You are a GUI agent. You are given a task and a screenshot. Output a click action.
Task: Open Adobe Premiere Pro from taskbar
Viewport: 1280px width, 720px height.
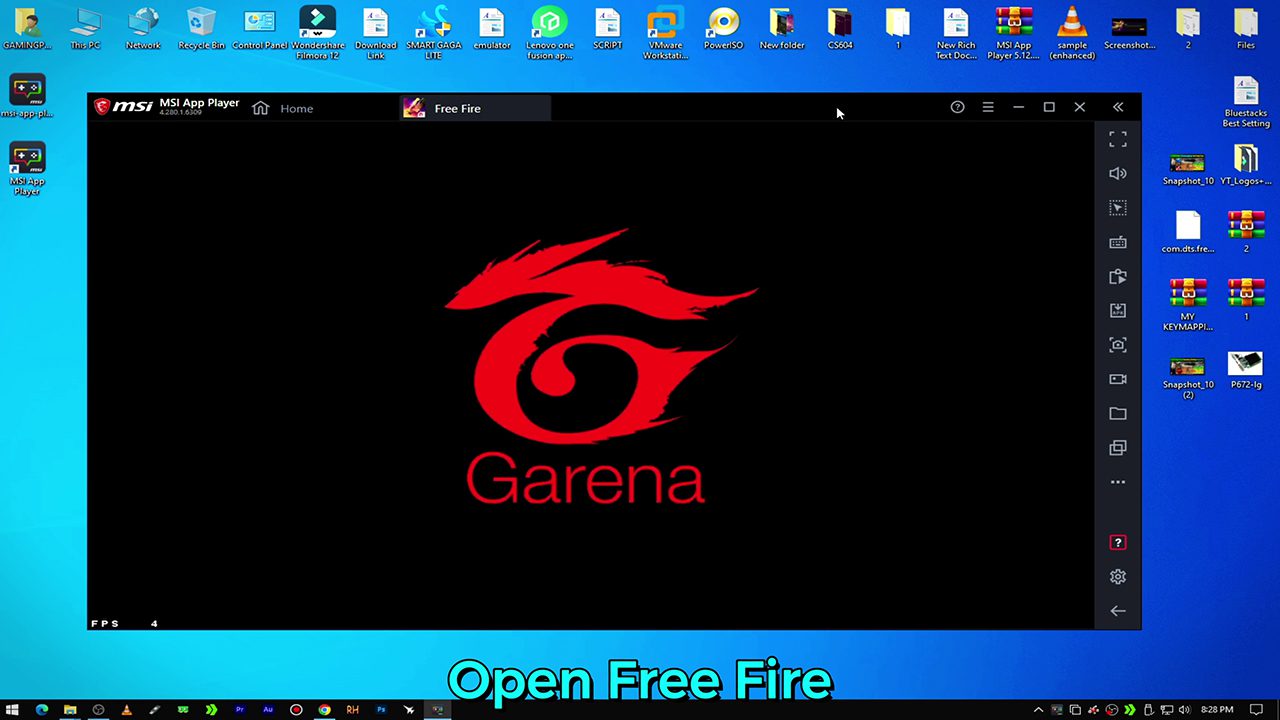click(x=239, y=710)
